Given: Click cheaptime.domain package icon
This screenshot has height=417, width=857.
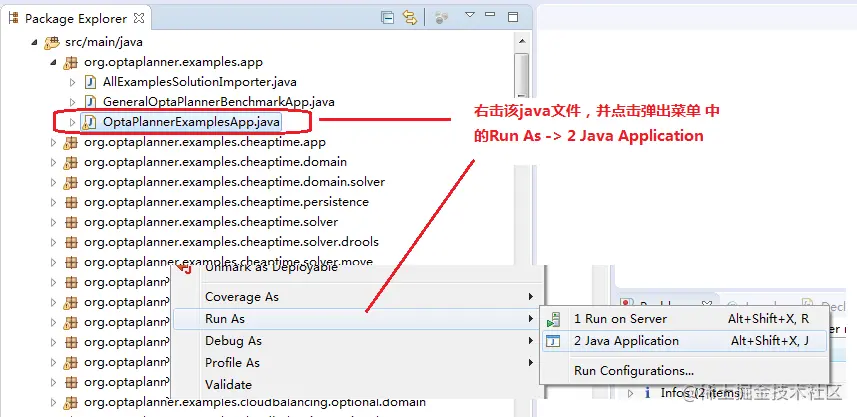Looking at the screenshot, I should pyautogui.click(x=71, y=162).
